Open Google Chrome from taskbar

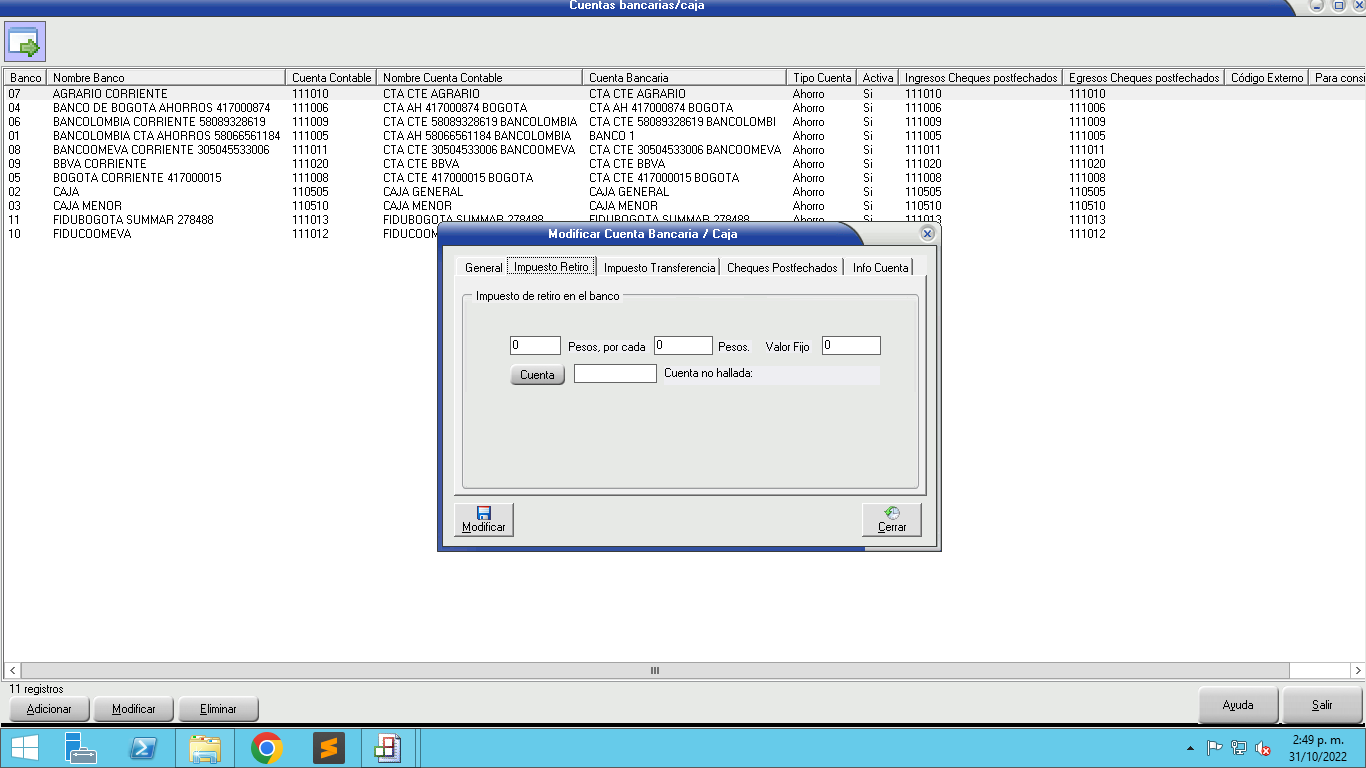pyautogui.click(x=266, y=748)
